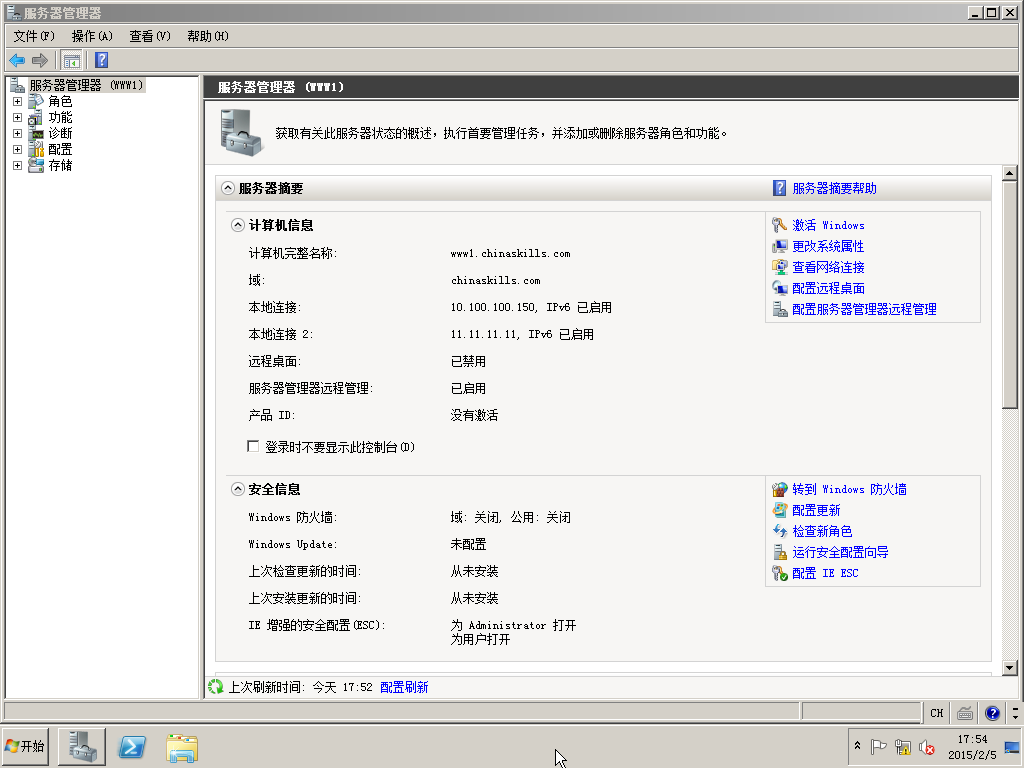Click the blue Help question-mark toolbar icon
Viewport: 1024px width, 768px height.
pos(101,61)
